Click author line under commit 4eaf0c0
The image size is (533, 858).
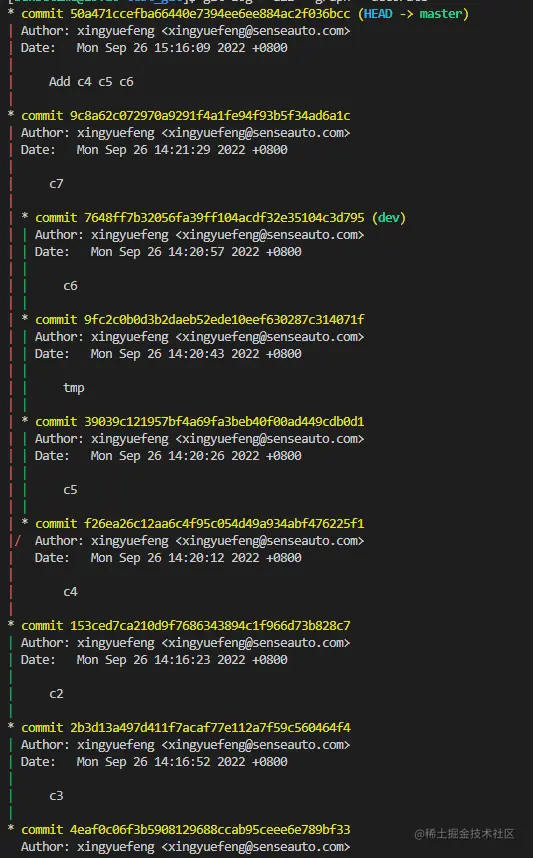186,847
